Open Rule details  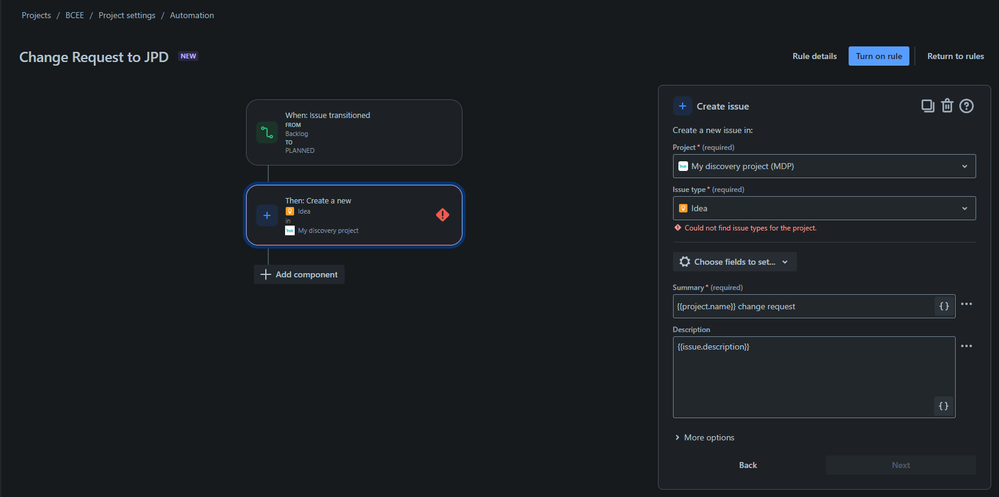[x=814, y=56]
